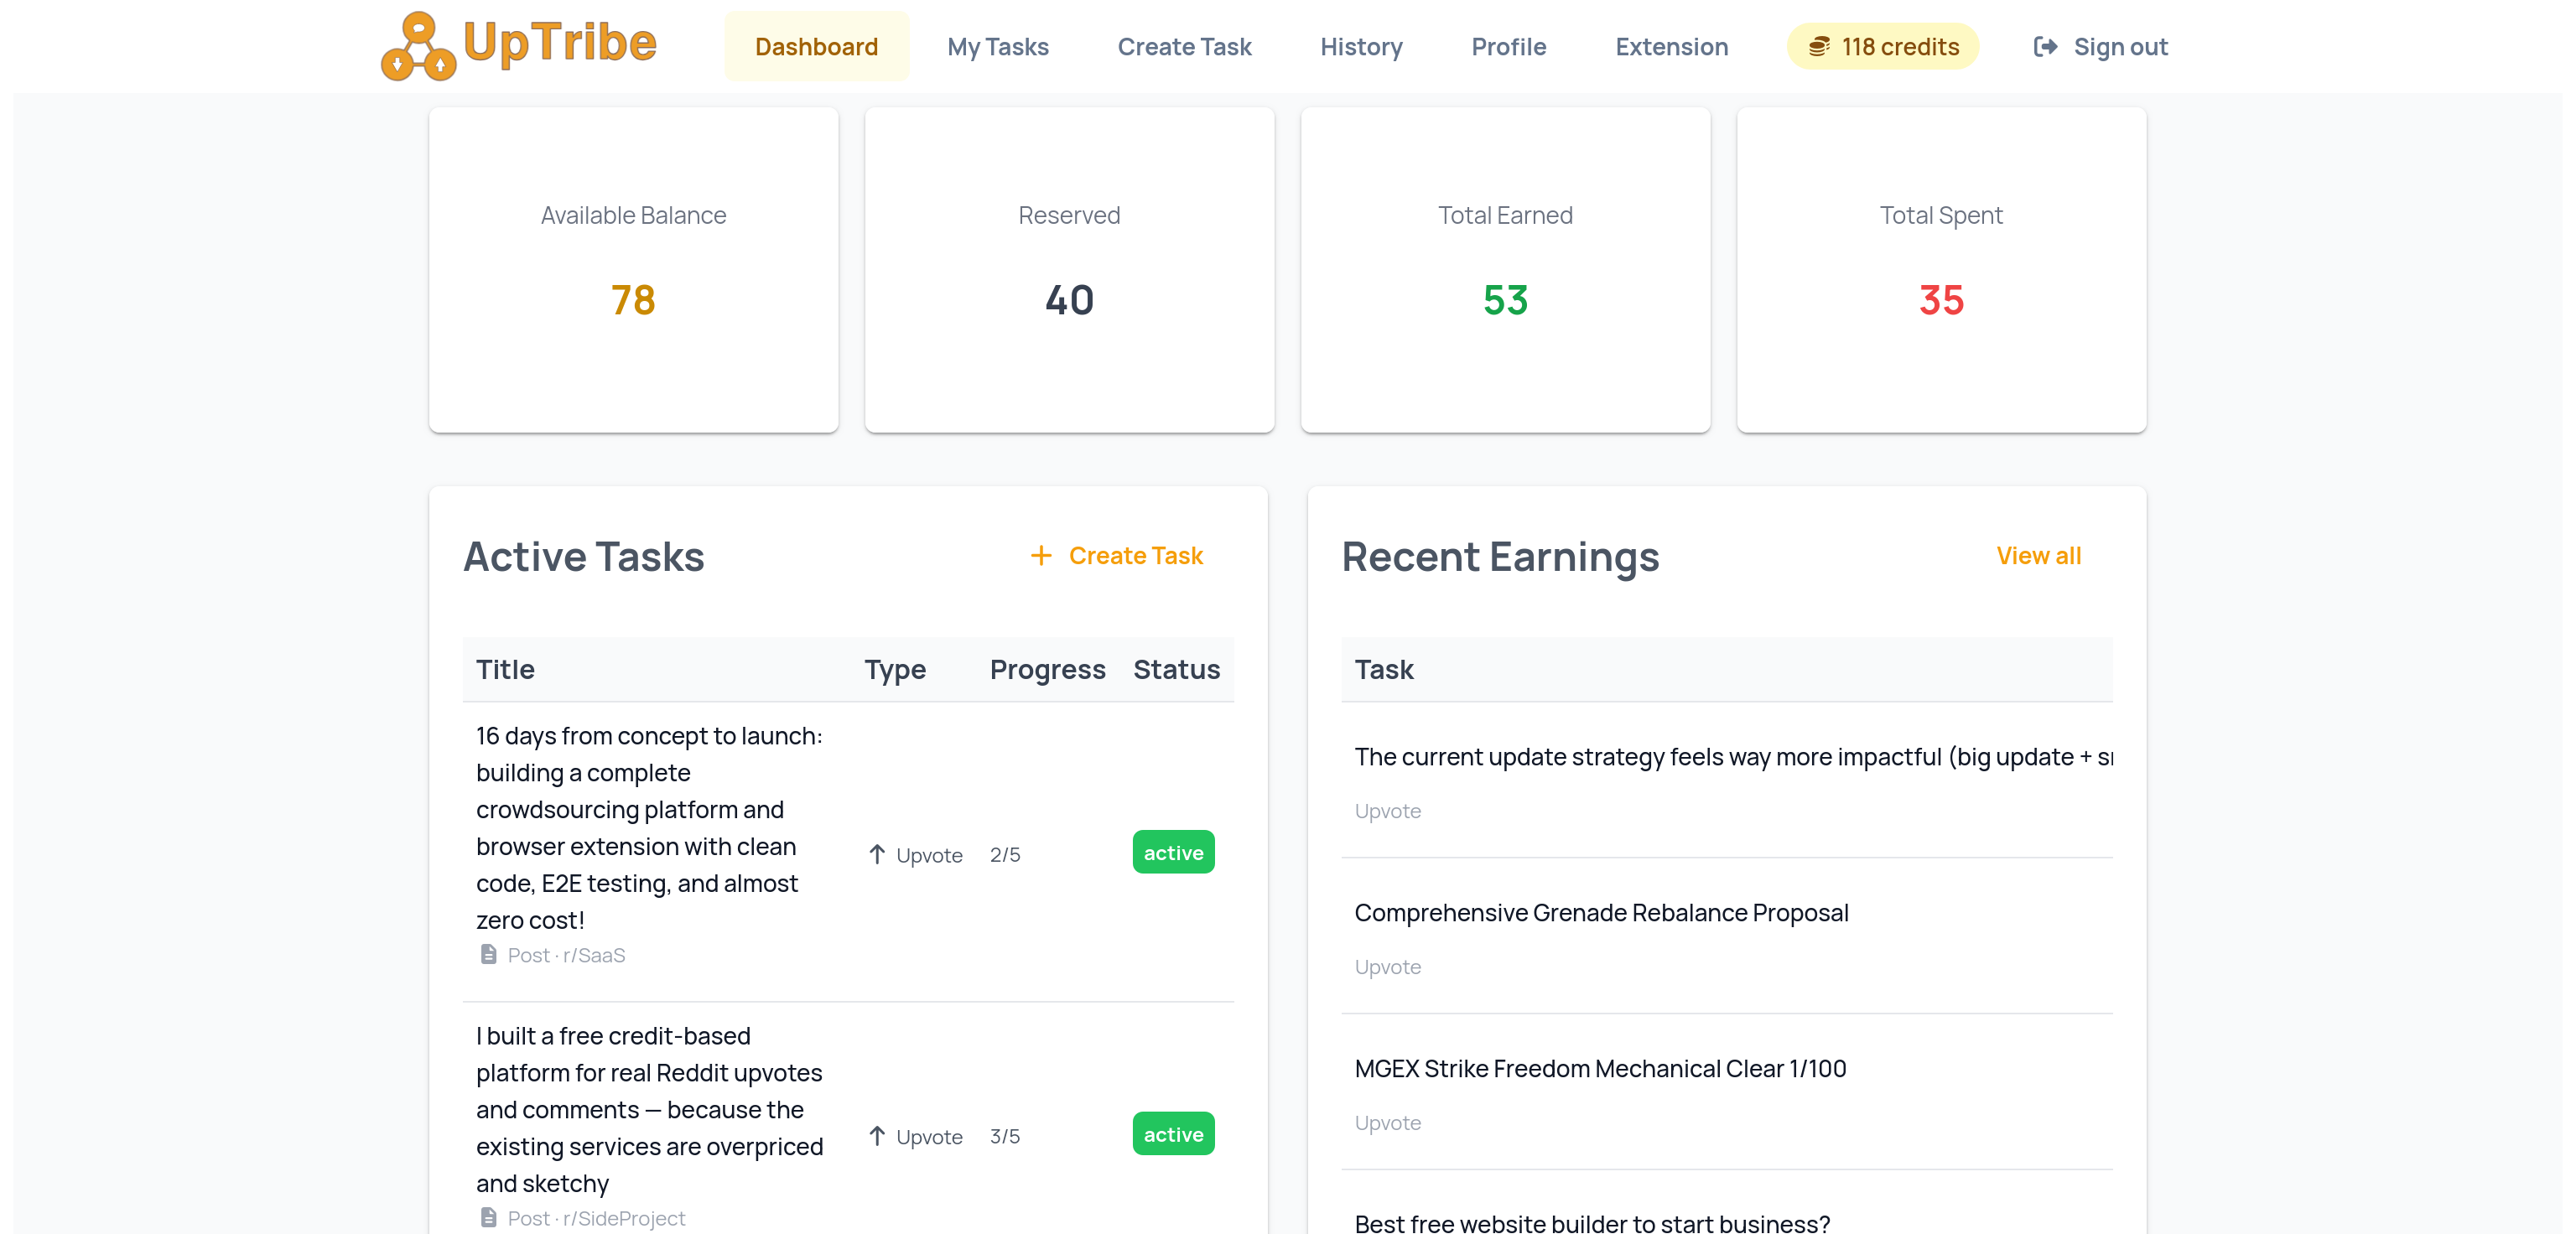The width and height of the screenshot is (2576, 1234).
Task: Click the sign out arrow icon
Action: tap(2046, 46)
